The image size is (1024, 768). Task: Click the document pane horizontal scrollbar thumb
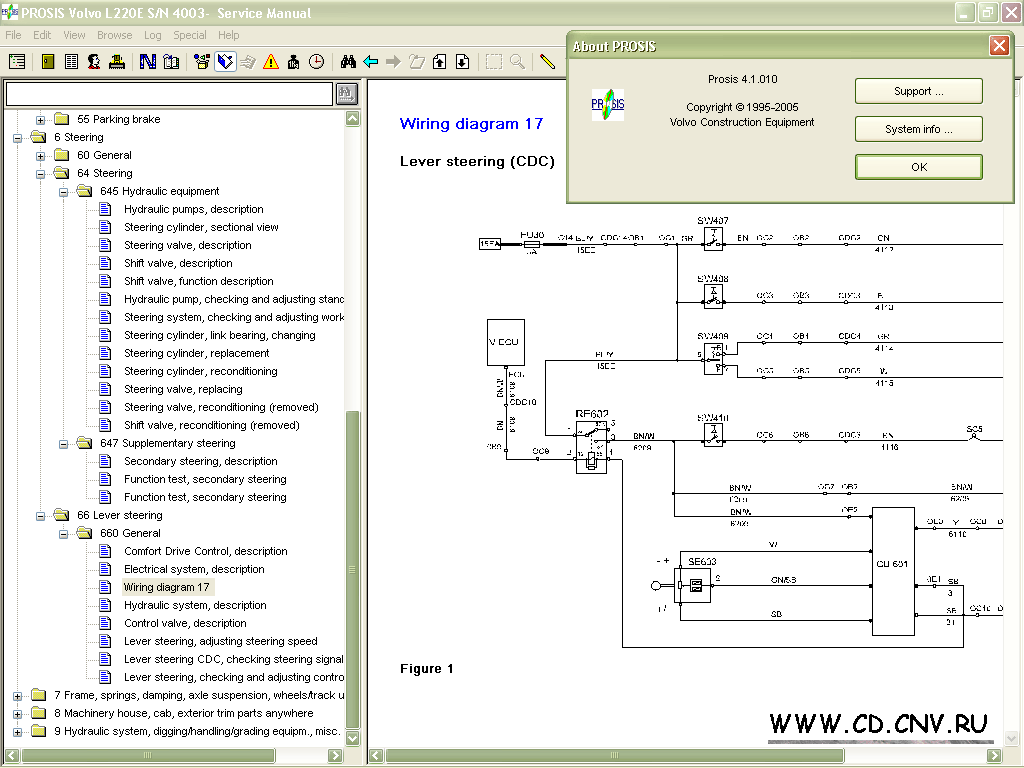[x=615, y=756]
